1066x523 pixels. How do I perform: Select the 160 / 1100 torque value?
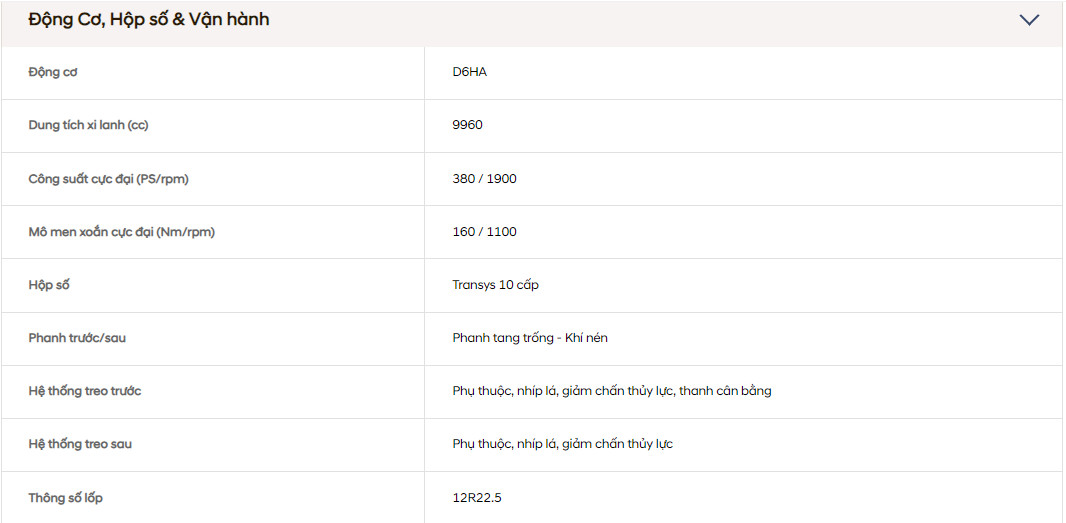click(485, 232)
